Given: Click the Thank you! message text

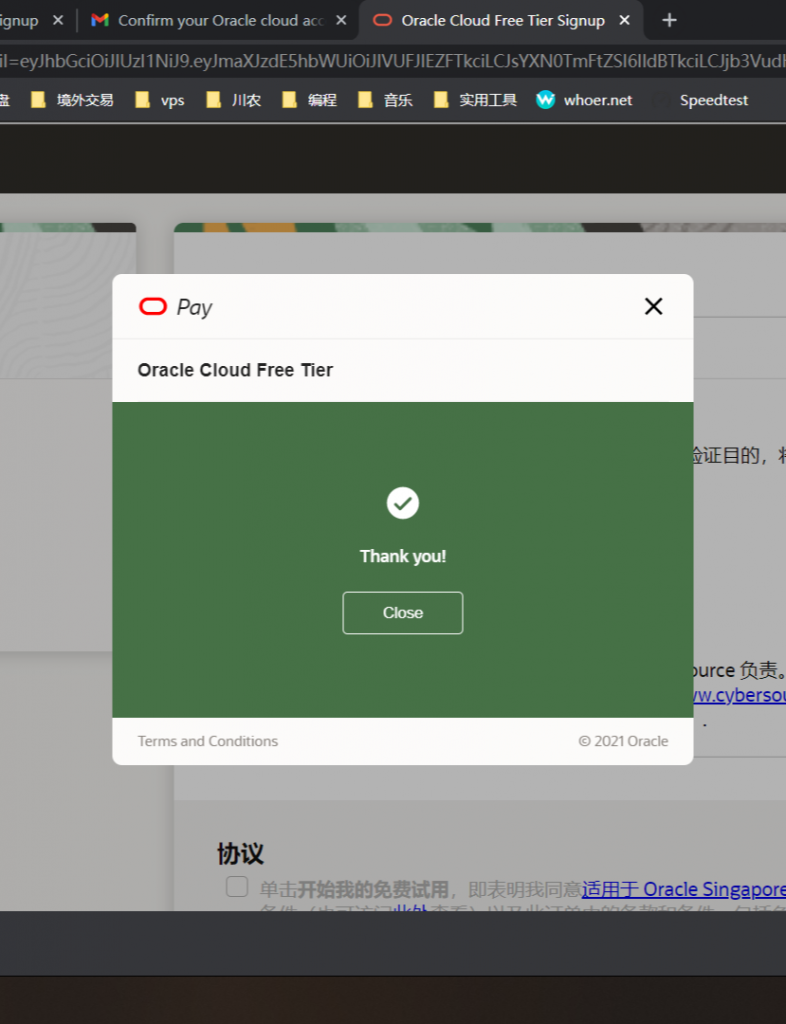Looking at the screenshot, I should (x=403, y=556).
